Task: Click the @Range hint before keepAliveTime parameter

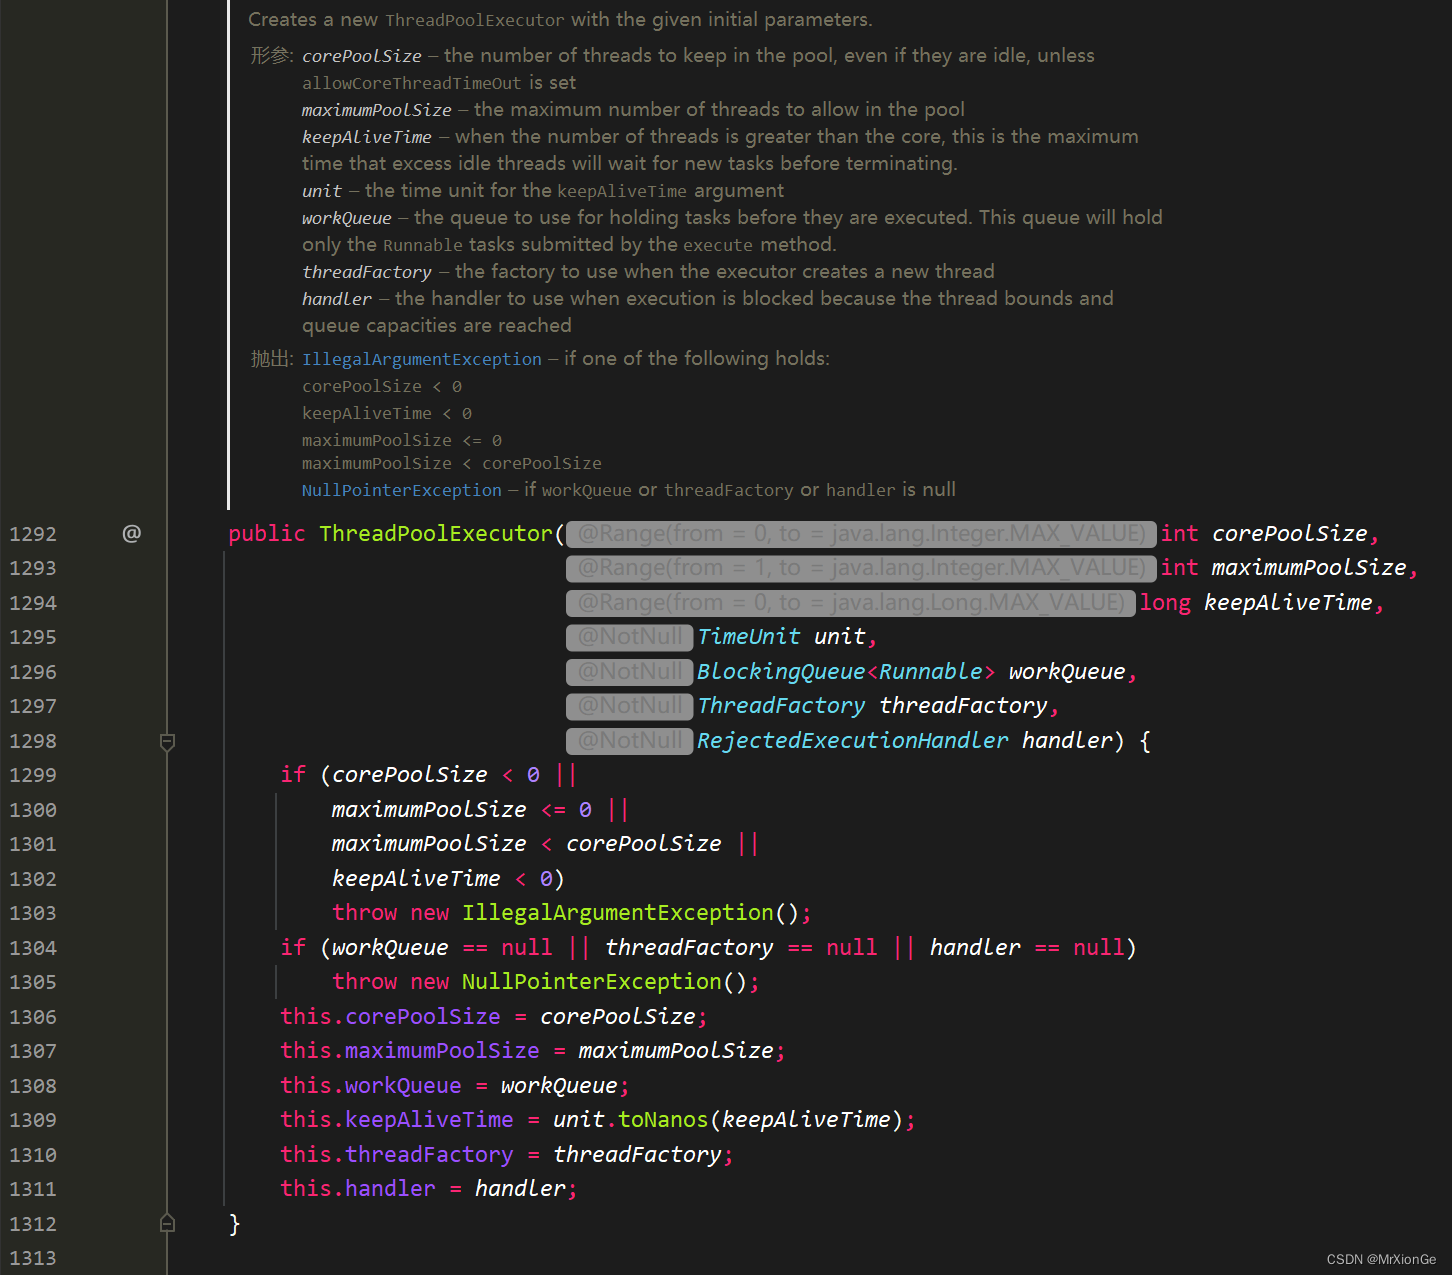Action: 851,603
